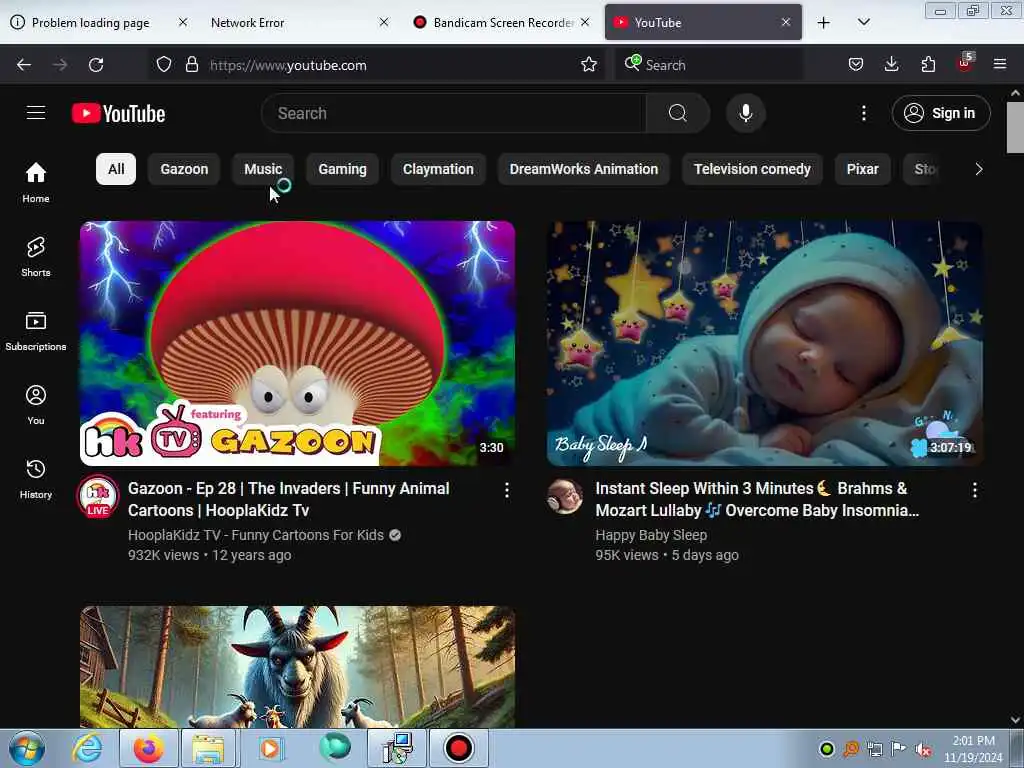This screenshot has width=1024, height=768.
Task: Click Bandicam record icon on taskbar
Action: 458,748
